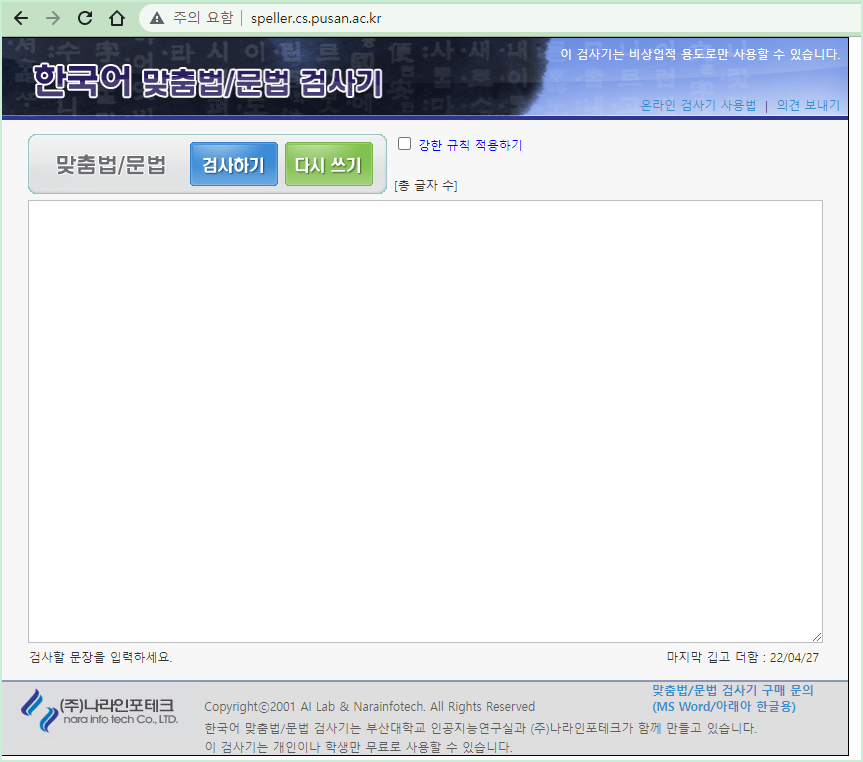Click the text area resize grip
Viewport: 863px width, 762px height.
point(817,636)
